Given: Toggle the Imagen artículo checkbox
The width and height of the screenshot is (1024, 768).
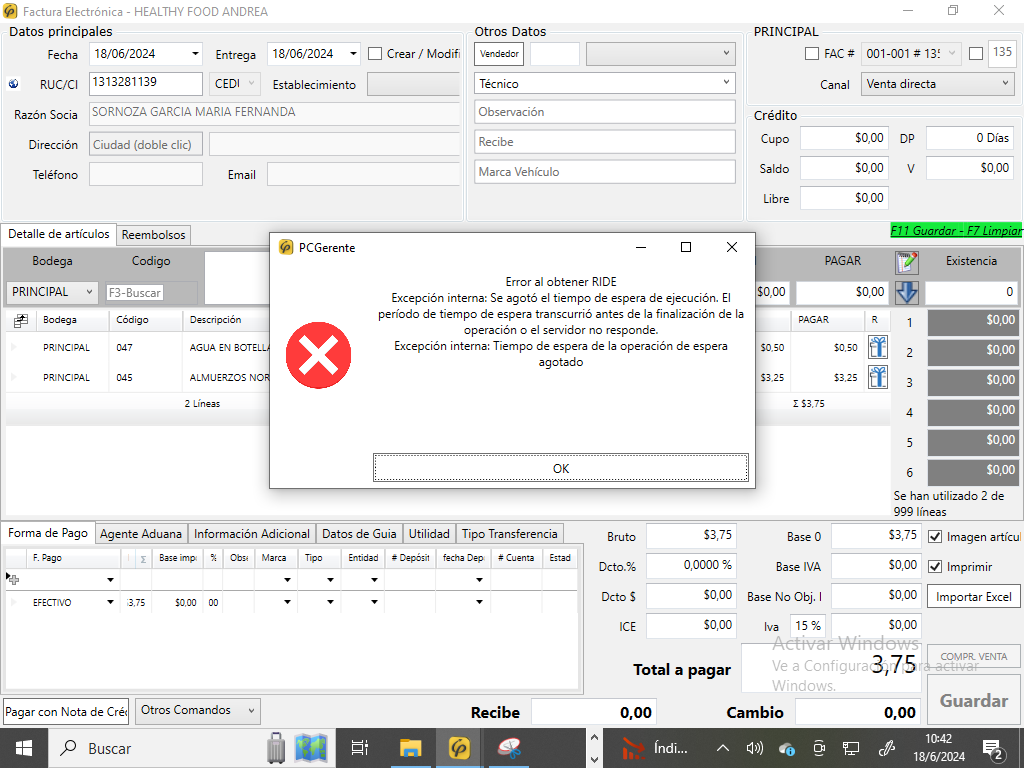Looking at the screenshot, I should coord(935,536).
